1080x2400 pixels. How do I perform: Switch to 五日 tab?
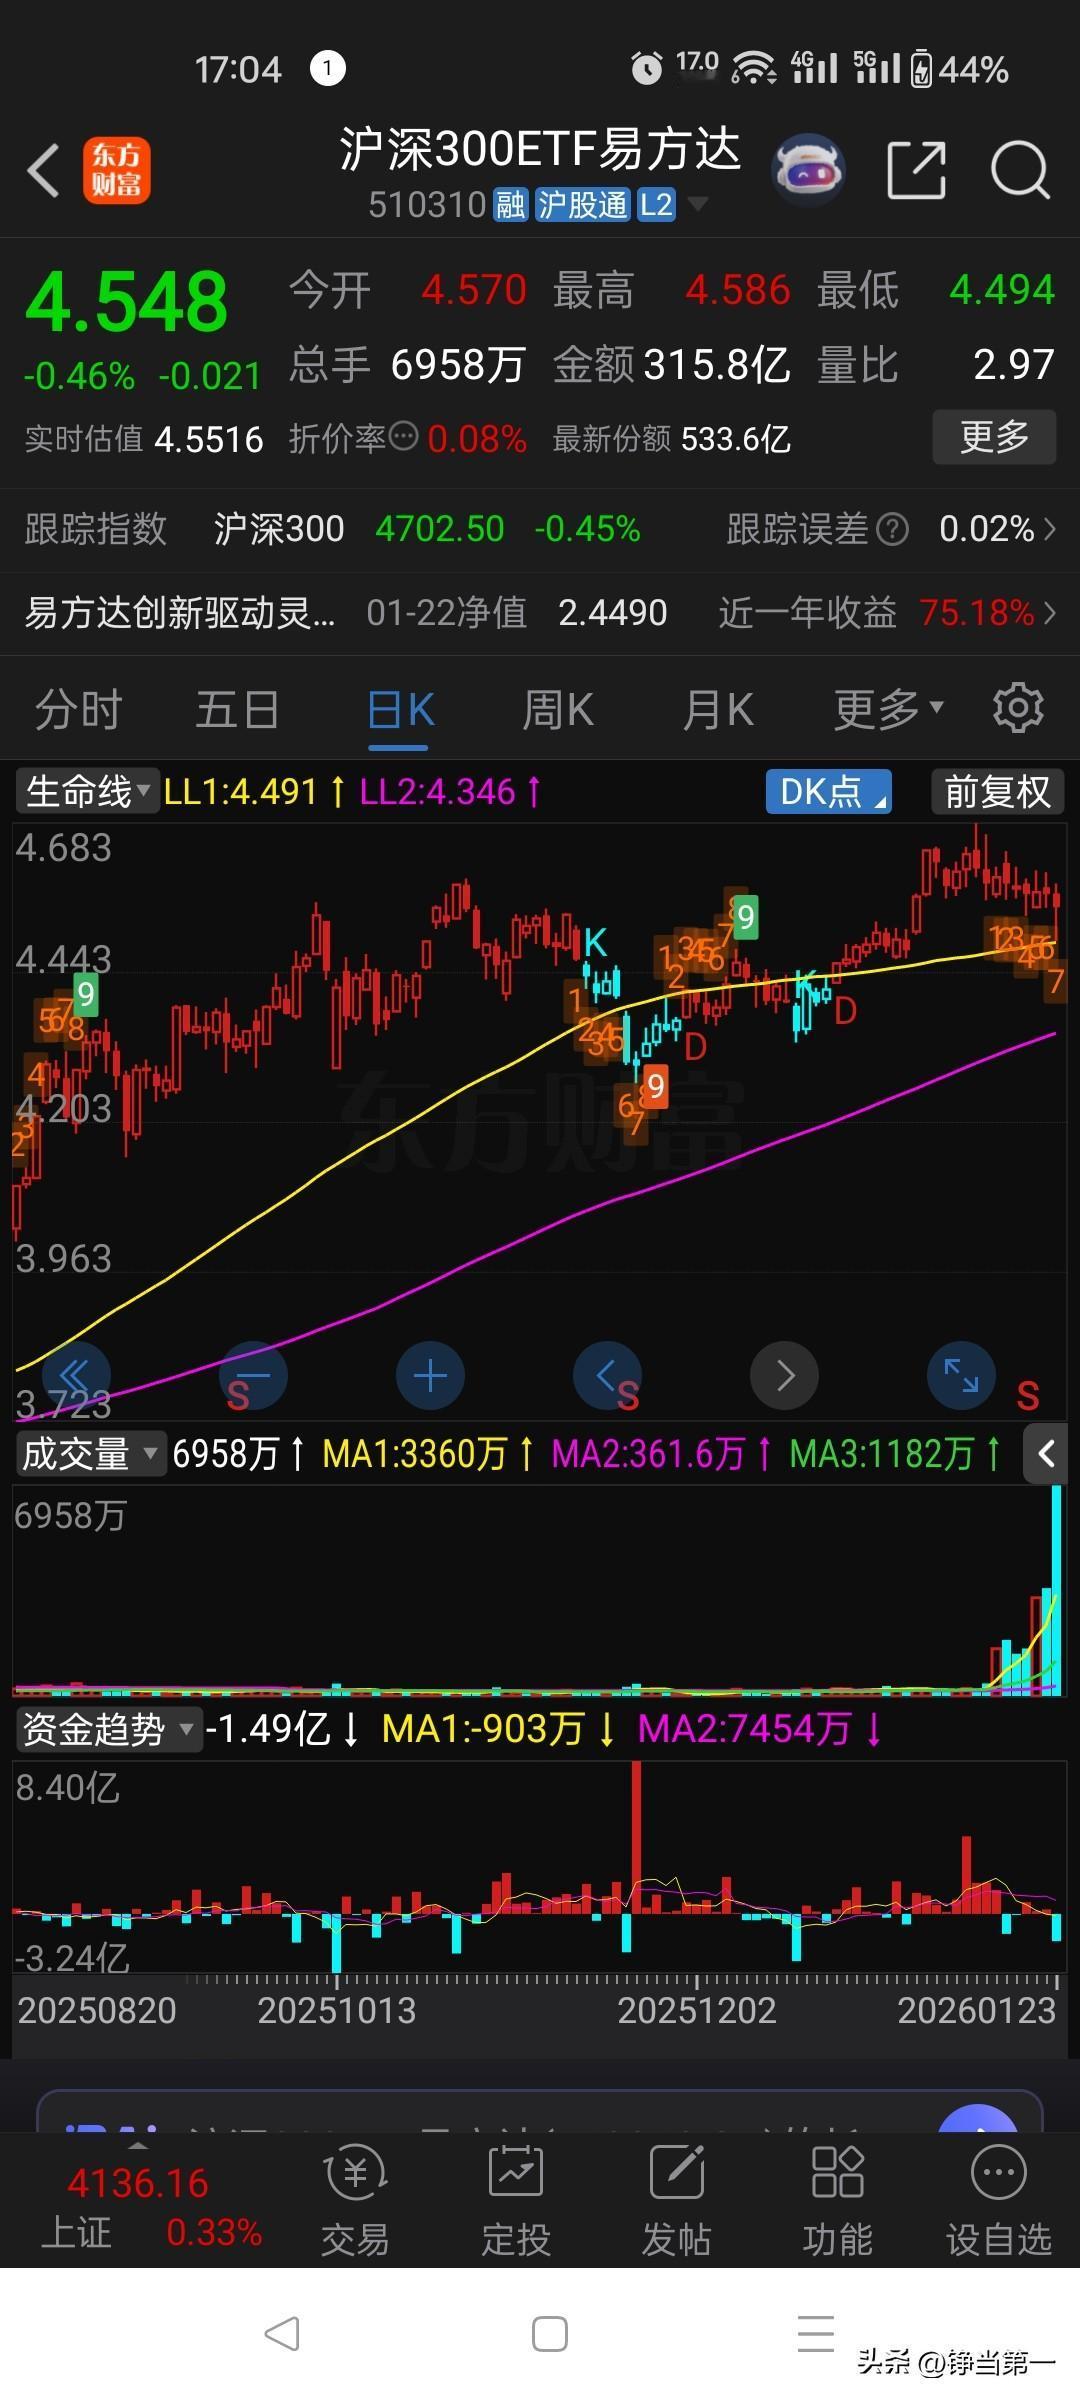[x=238, y=710]
